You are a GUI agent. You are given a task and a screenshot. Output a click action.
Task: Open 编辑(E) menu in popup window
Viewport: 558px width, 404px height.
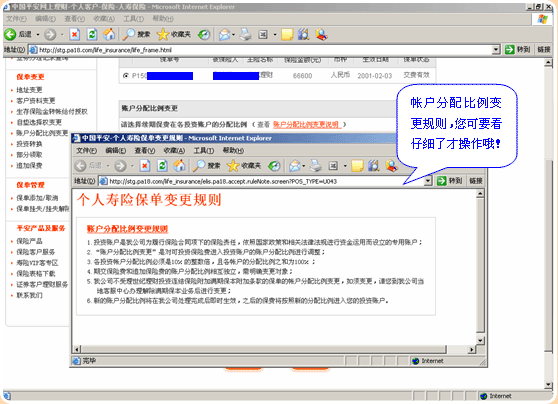[116, 151]
